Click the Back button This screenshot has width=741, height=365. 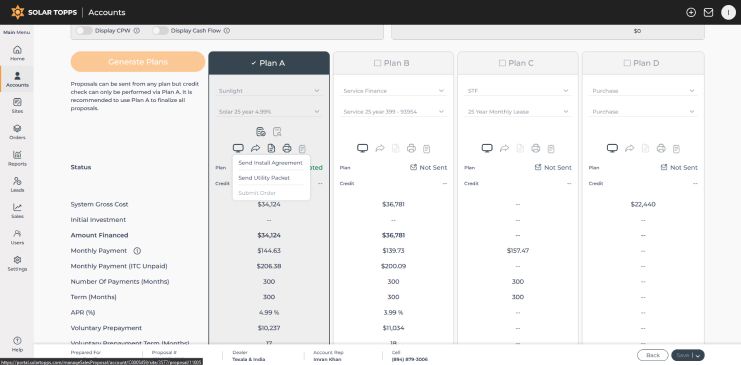(653, 355)
